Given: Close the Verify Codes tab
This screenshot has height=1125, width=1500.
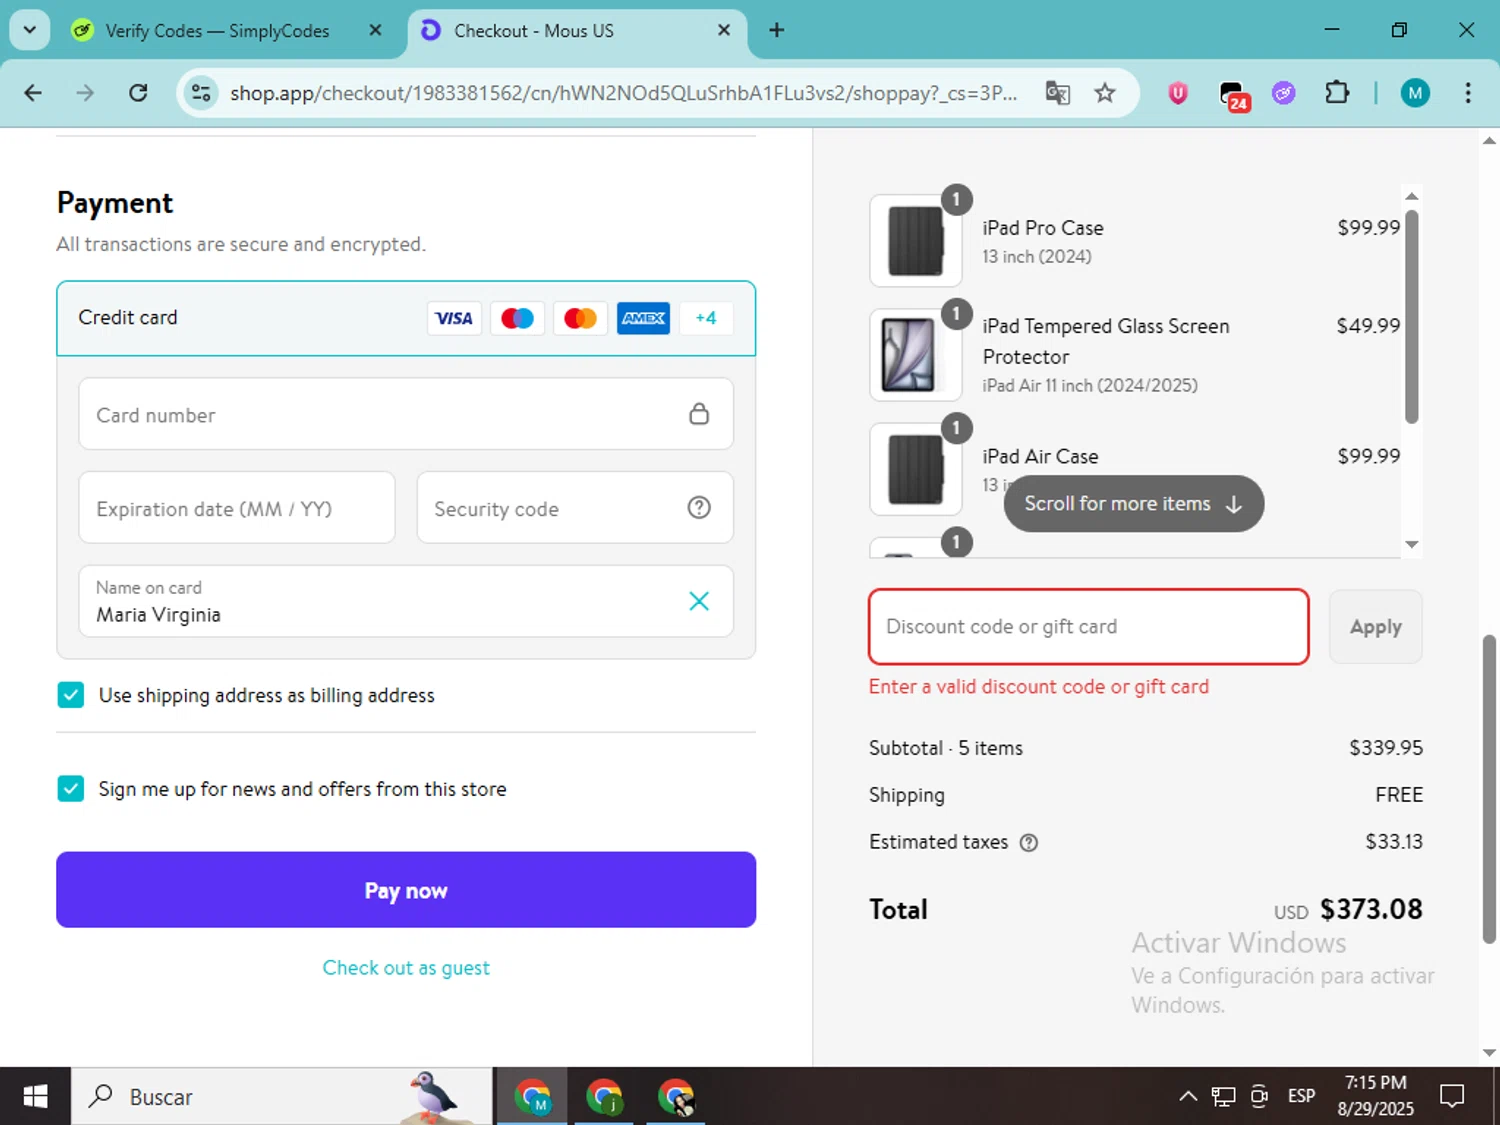Looking at the screenshot, I should click(x=375, y=30).
